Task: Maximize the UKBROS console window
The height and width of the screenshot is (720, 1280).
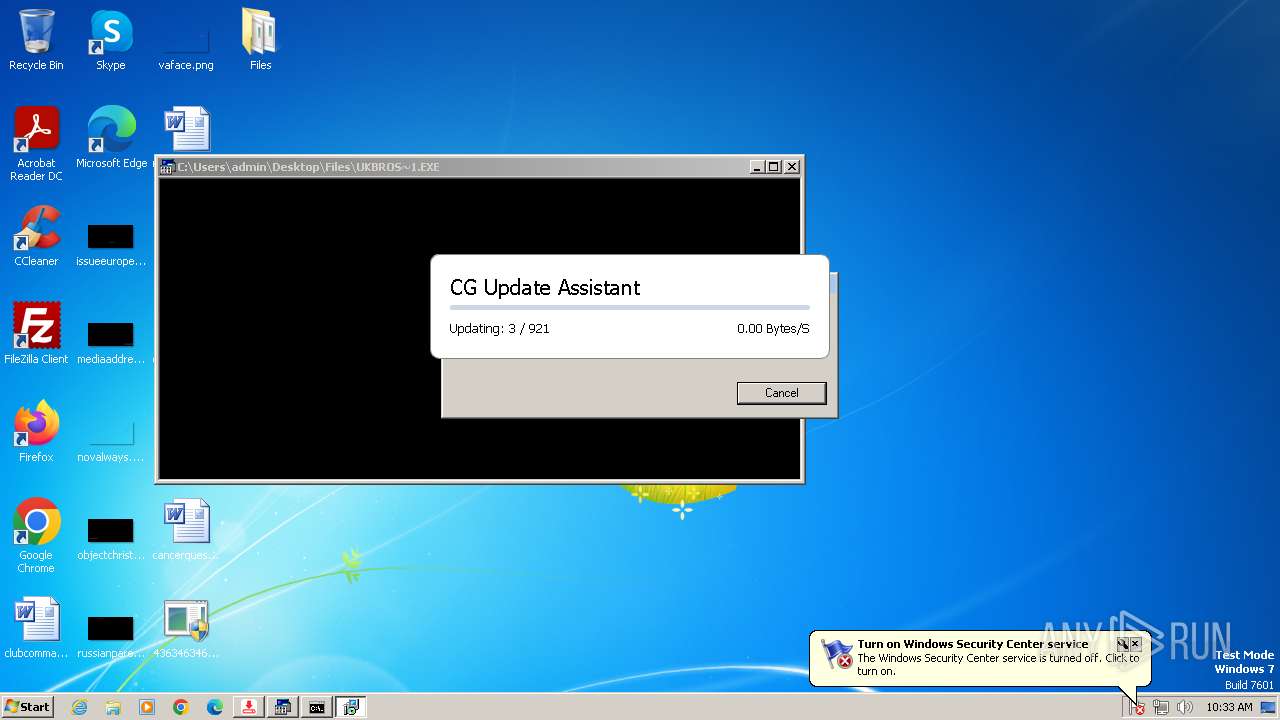Action: coord(773,167)
